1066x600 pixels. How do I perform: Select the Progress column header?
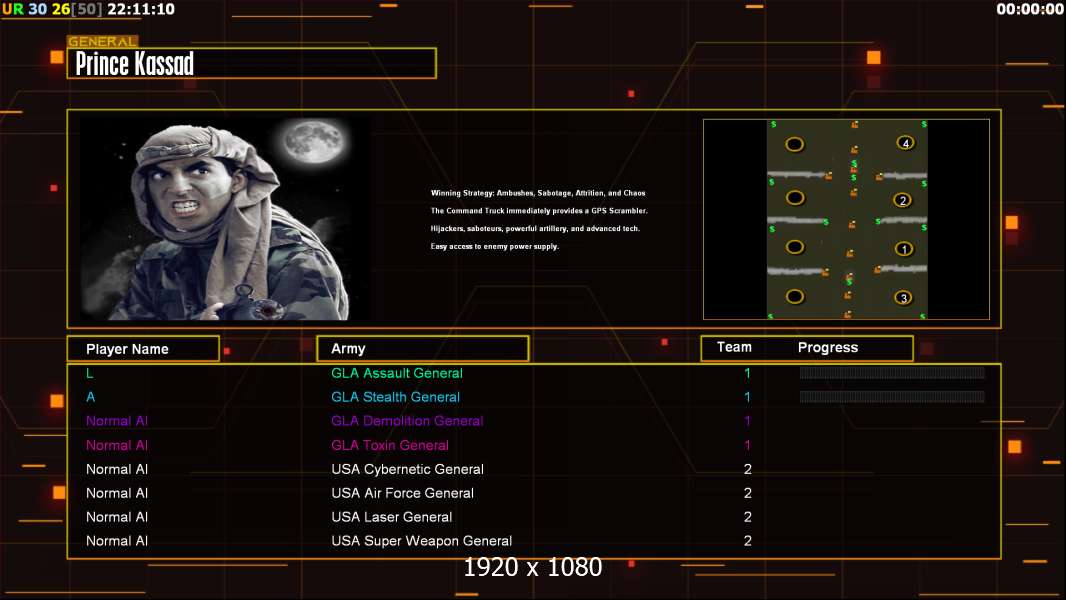[827, 347]
